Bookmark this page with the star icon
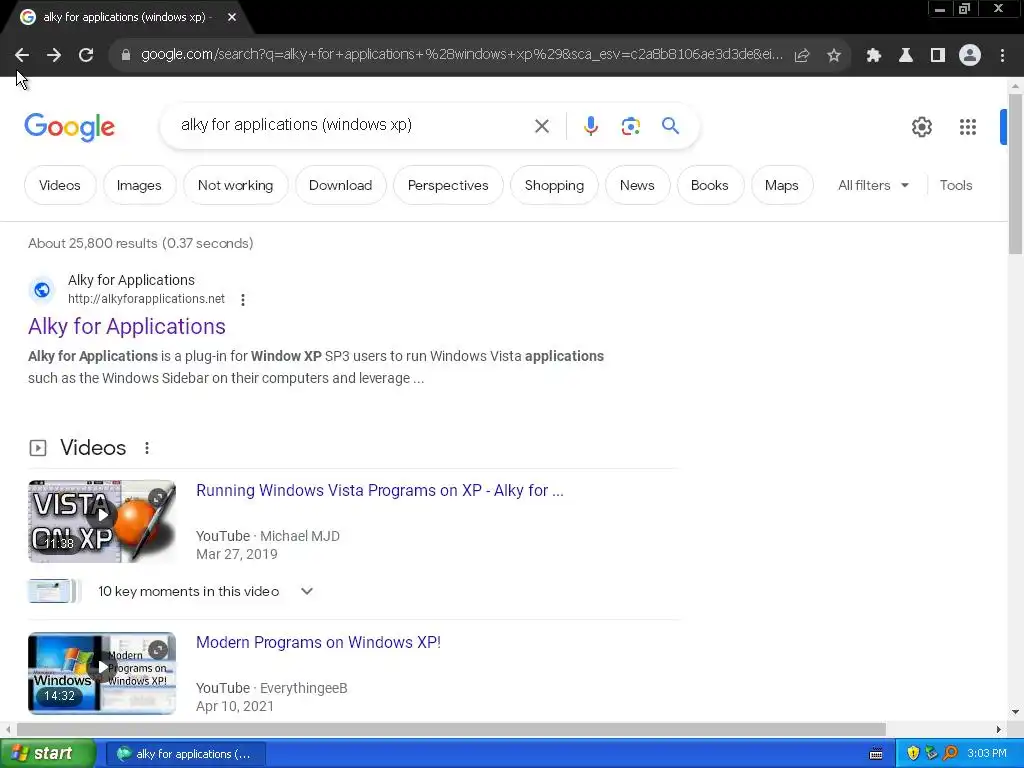 click(834, 56)
